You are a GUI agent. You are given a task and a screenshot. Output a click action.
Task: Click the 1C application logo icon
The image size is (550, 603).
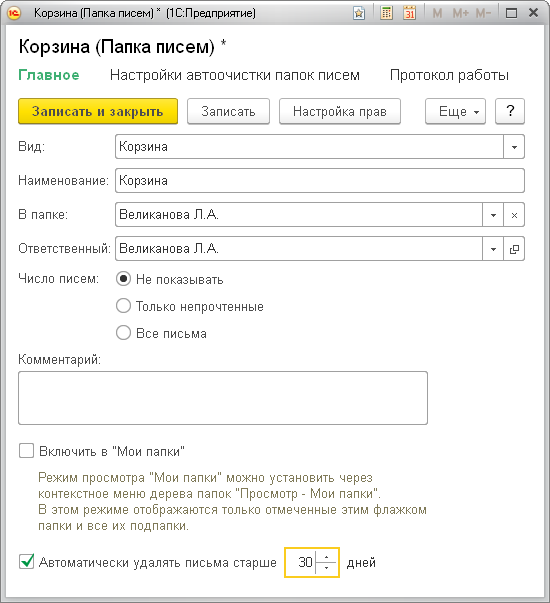14,13
